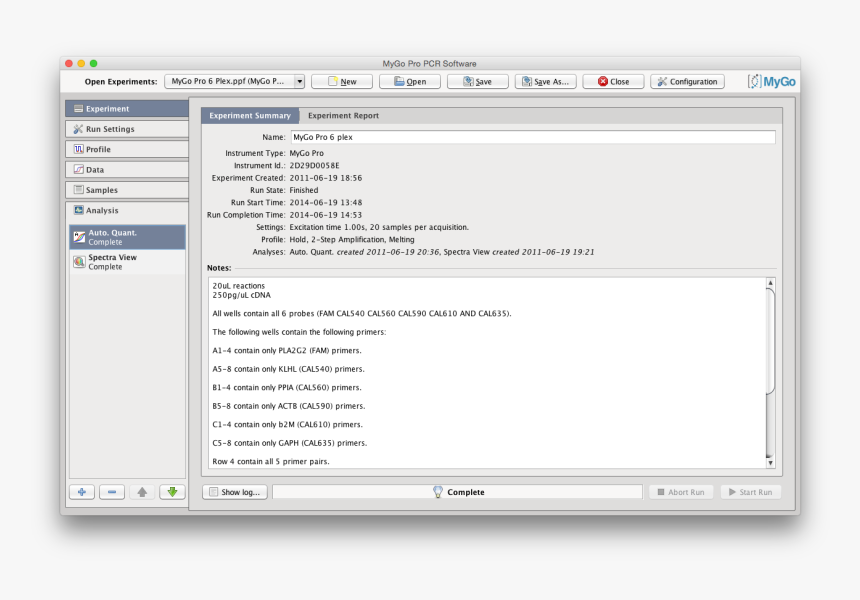
Task: Click the Samples list icon
Action: (x=78, y=190)
